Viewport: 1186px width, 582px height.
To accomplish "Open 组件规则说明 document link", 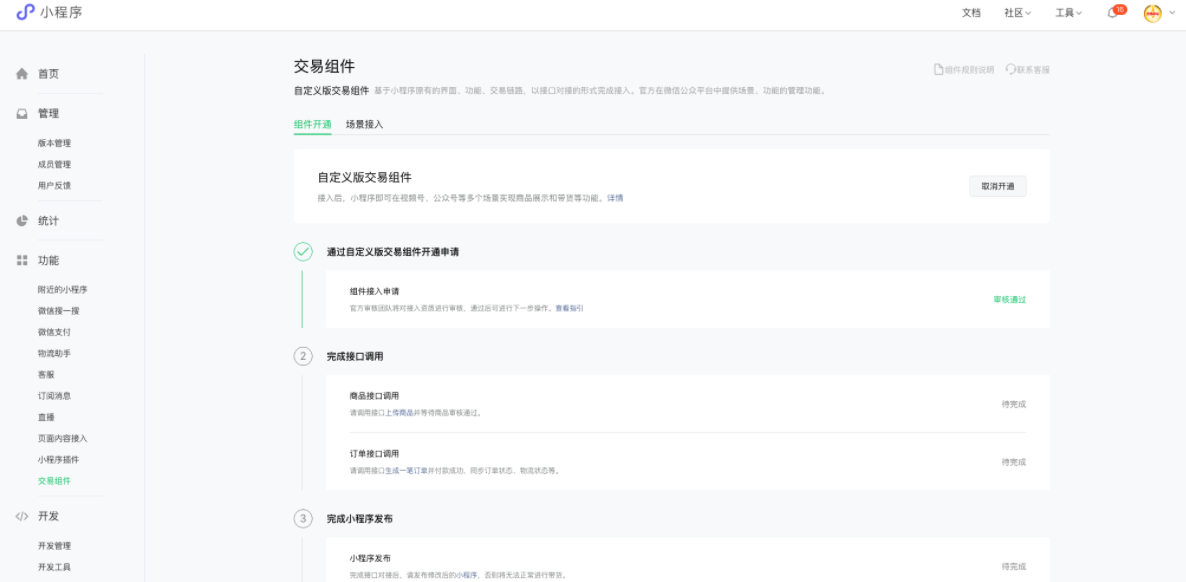I will pyautogui.click(x=964, y=70).
